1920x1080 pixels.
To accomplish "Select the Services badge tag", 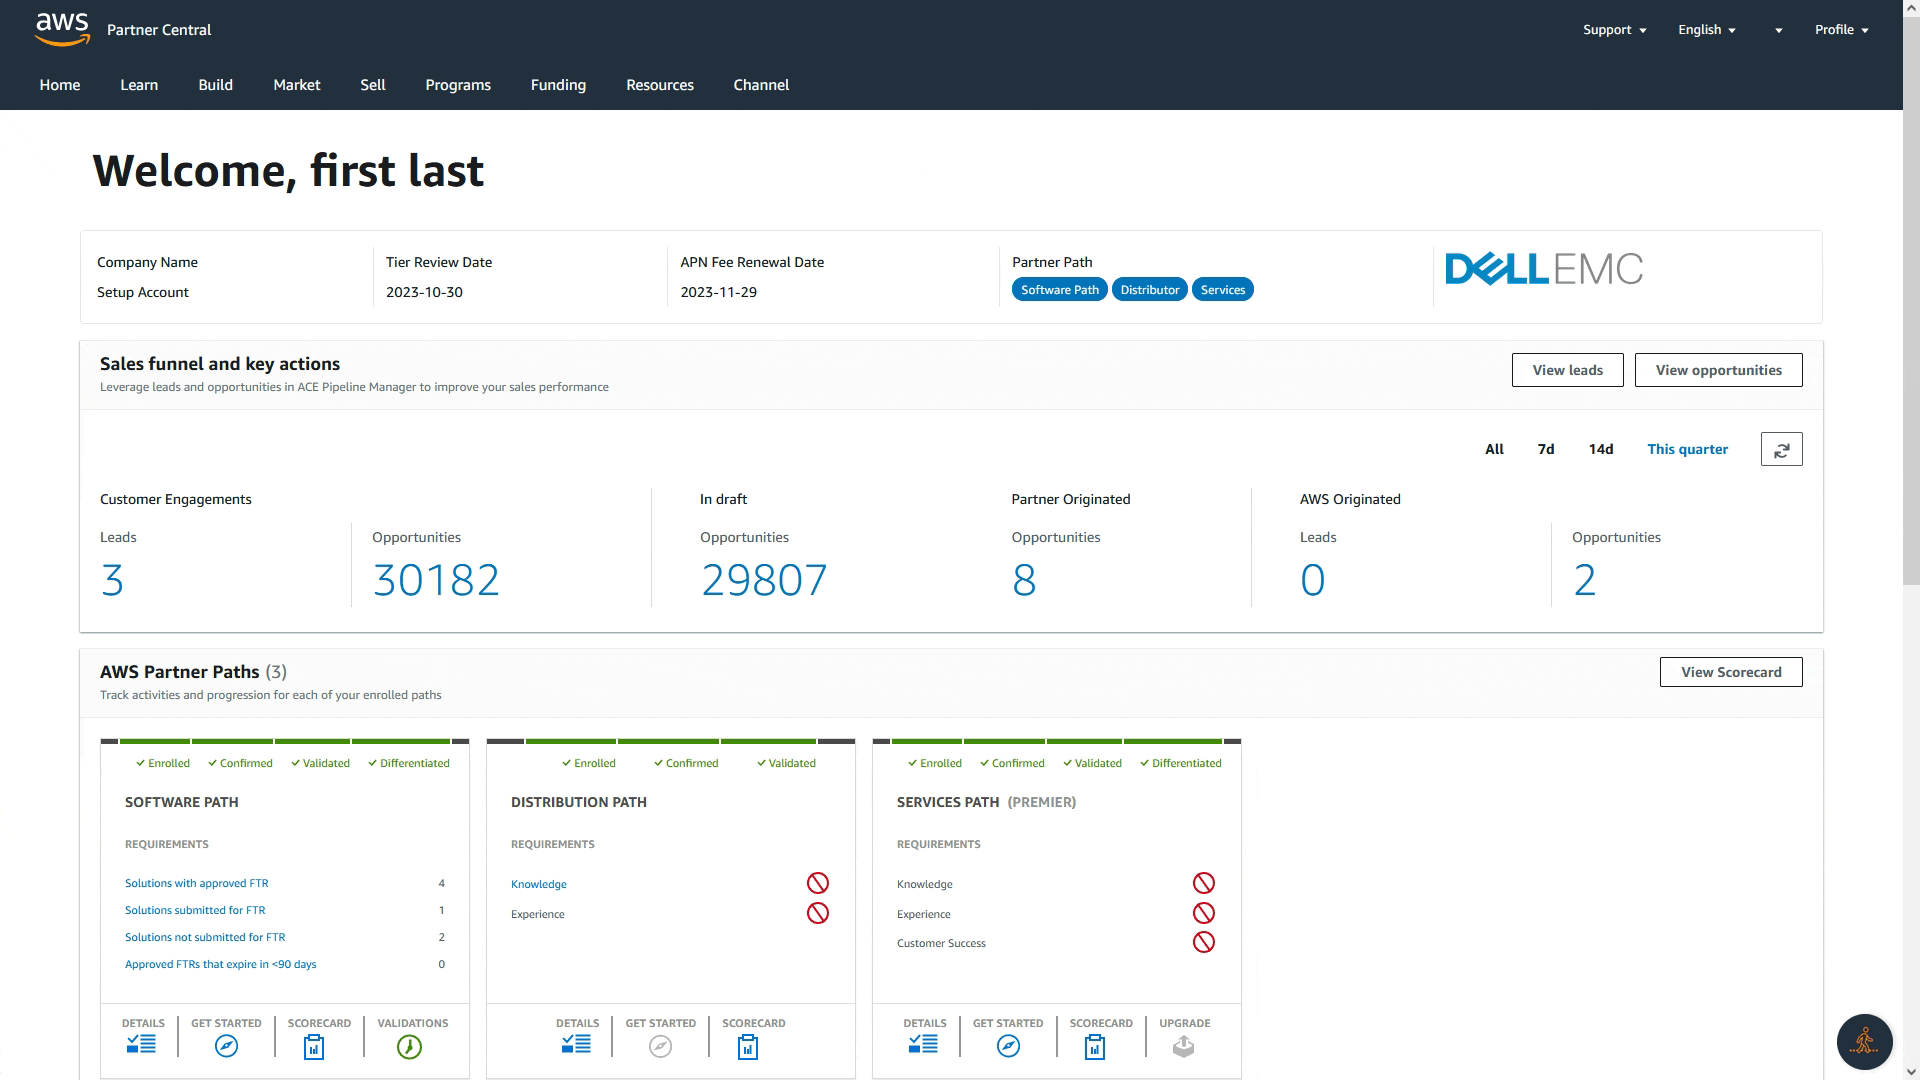I will (x=1221, y=289).
